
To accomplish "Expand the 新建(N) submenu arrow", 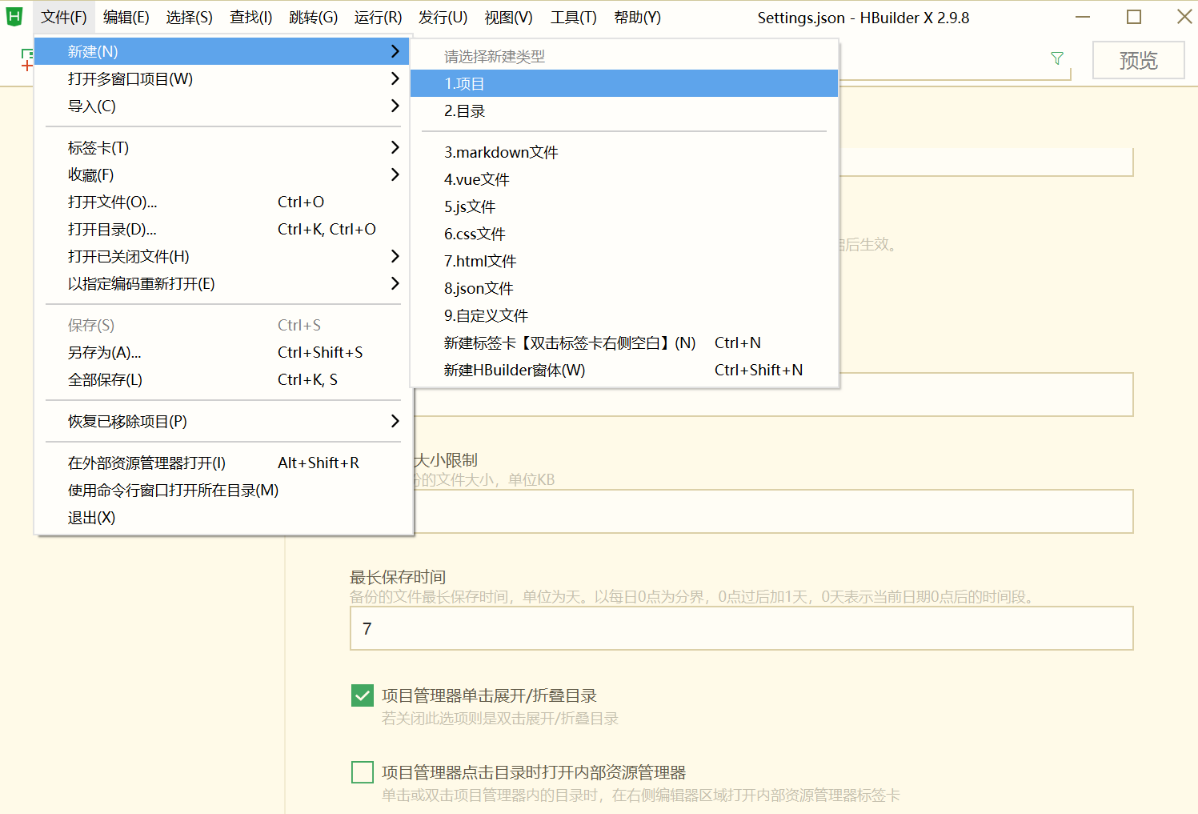I will coord(394,51).
